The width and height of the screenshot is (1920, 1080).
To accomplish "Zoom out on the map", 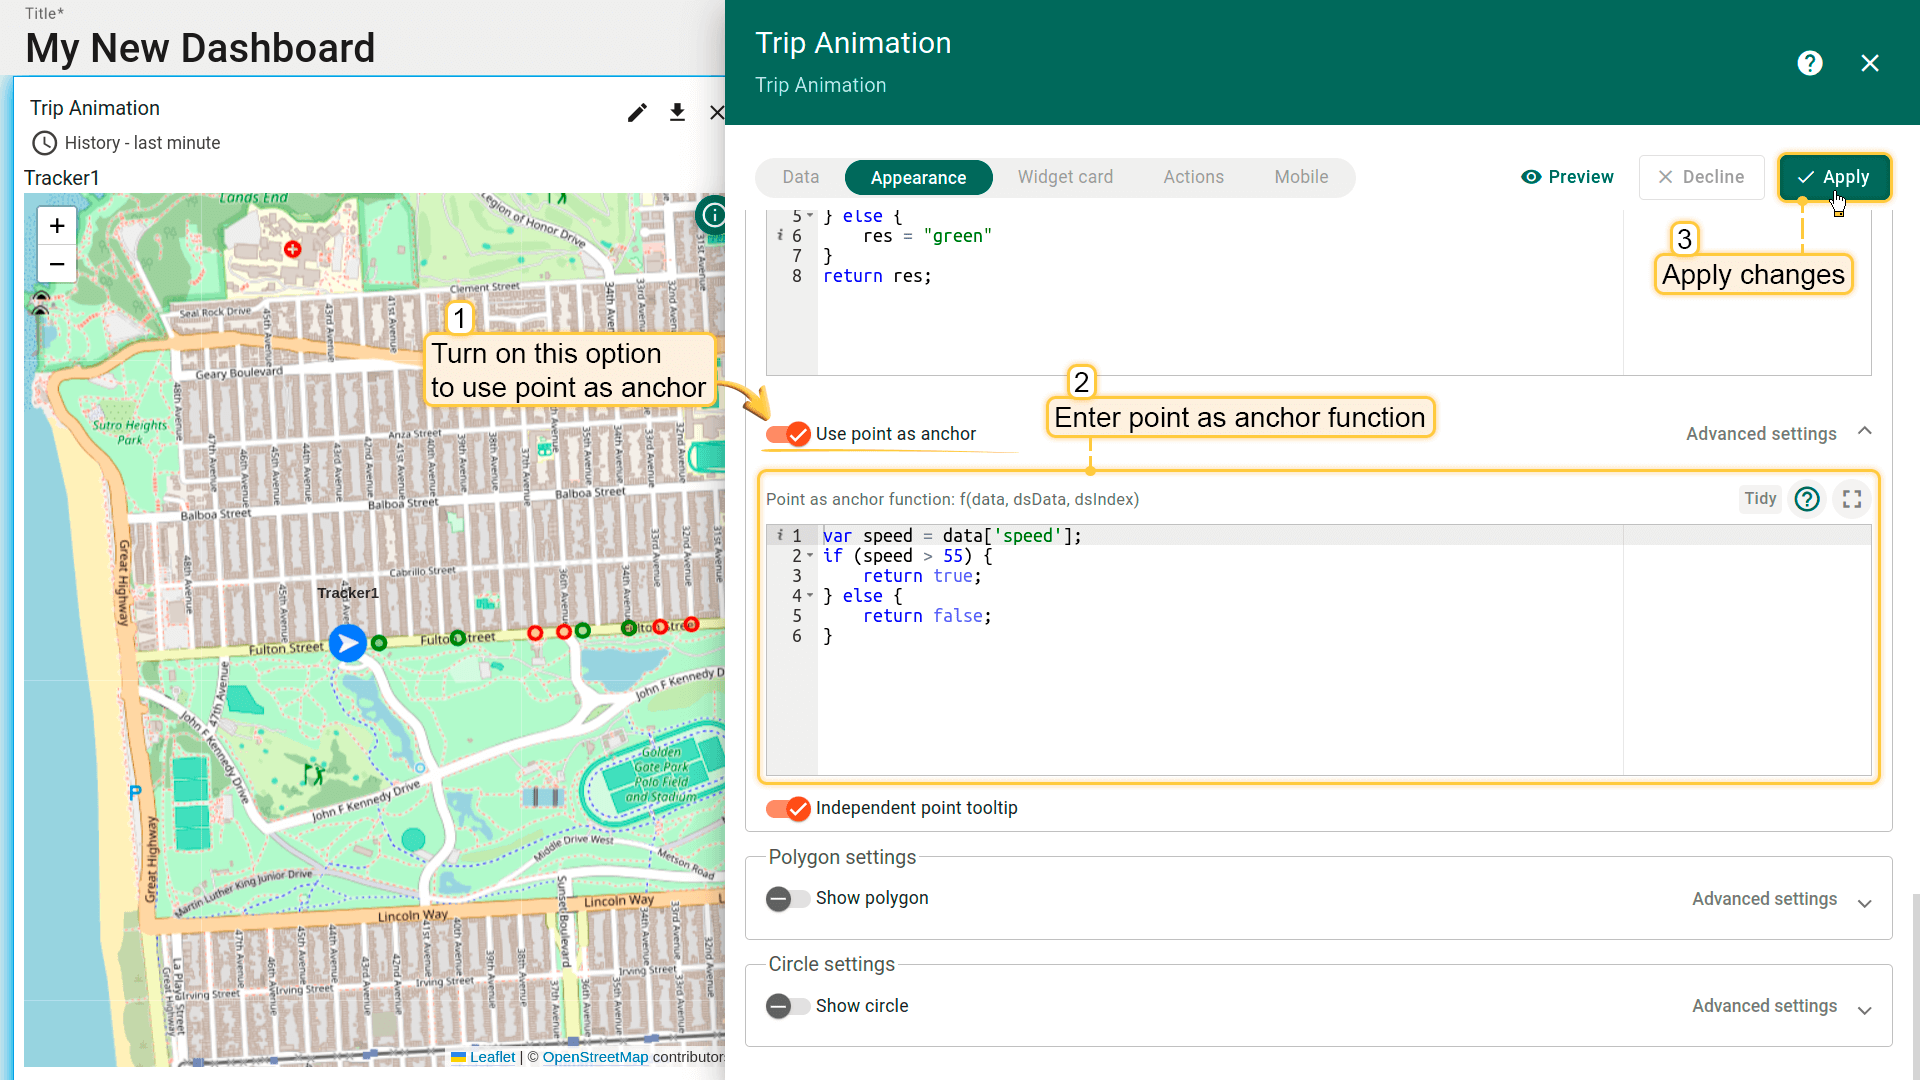I will click(x=57, y=264).
